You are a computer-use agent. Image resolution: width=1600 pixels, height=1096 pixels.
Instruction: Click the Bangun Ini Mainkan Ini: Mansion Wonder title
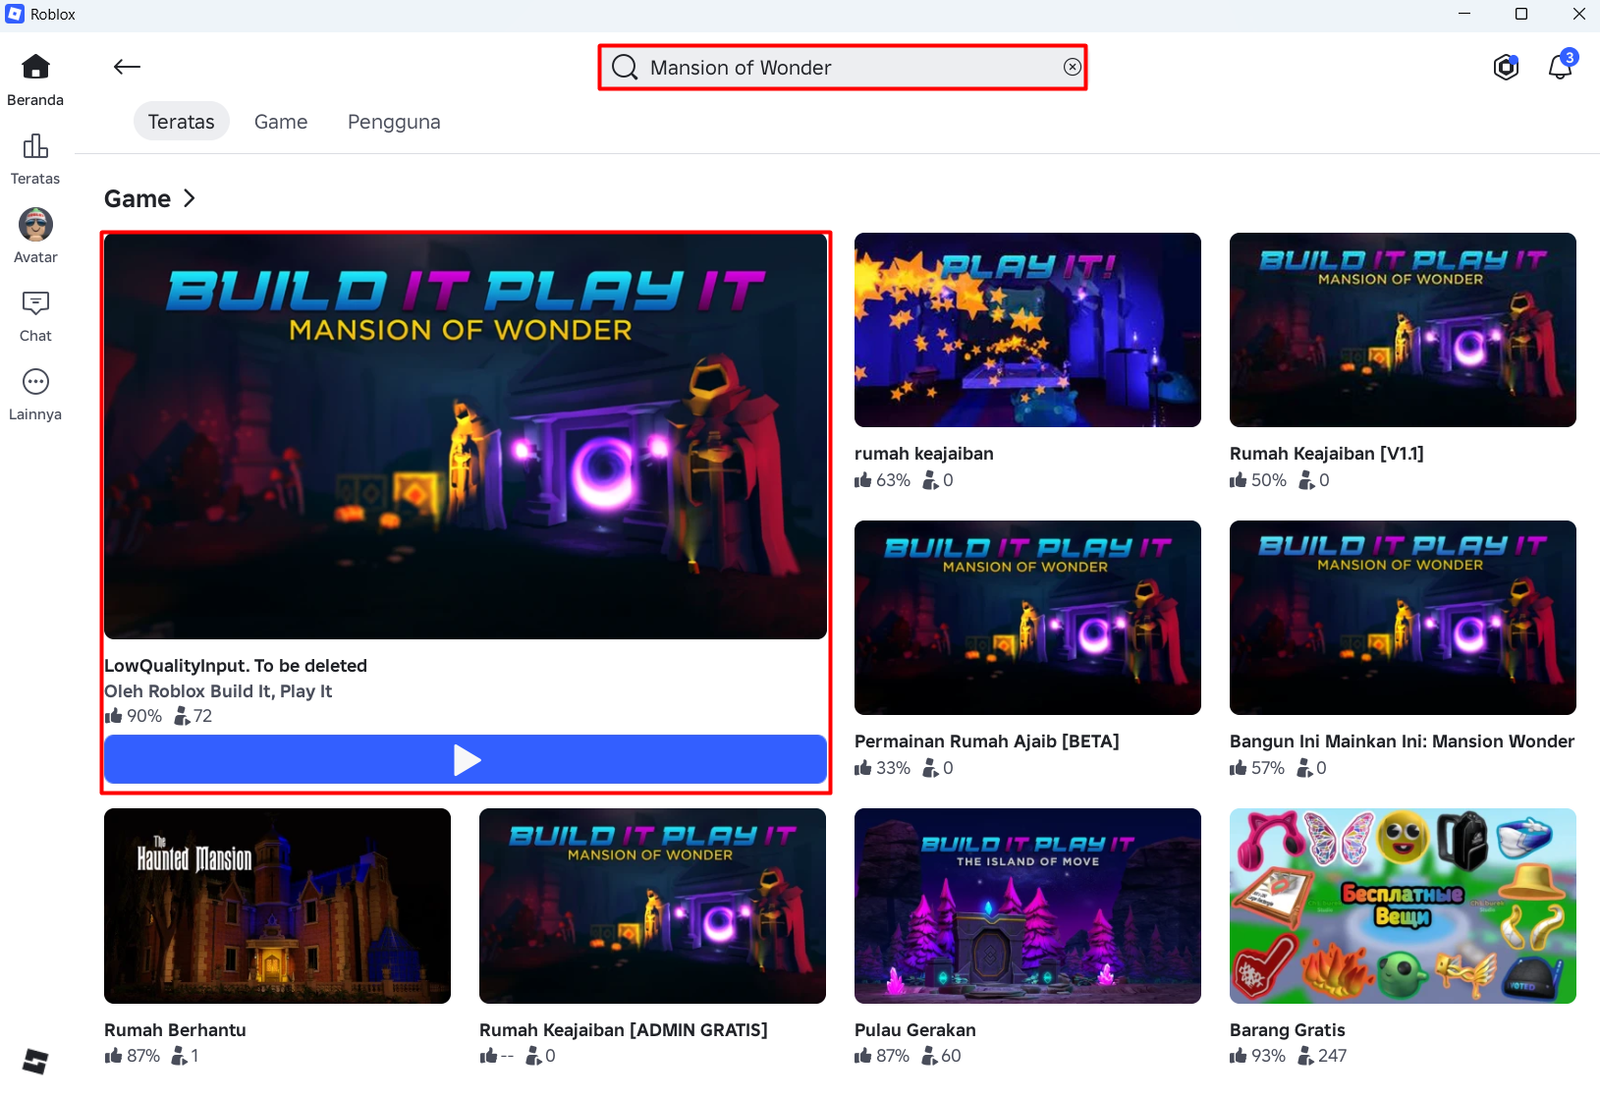click(x=1402, y=742)
